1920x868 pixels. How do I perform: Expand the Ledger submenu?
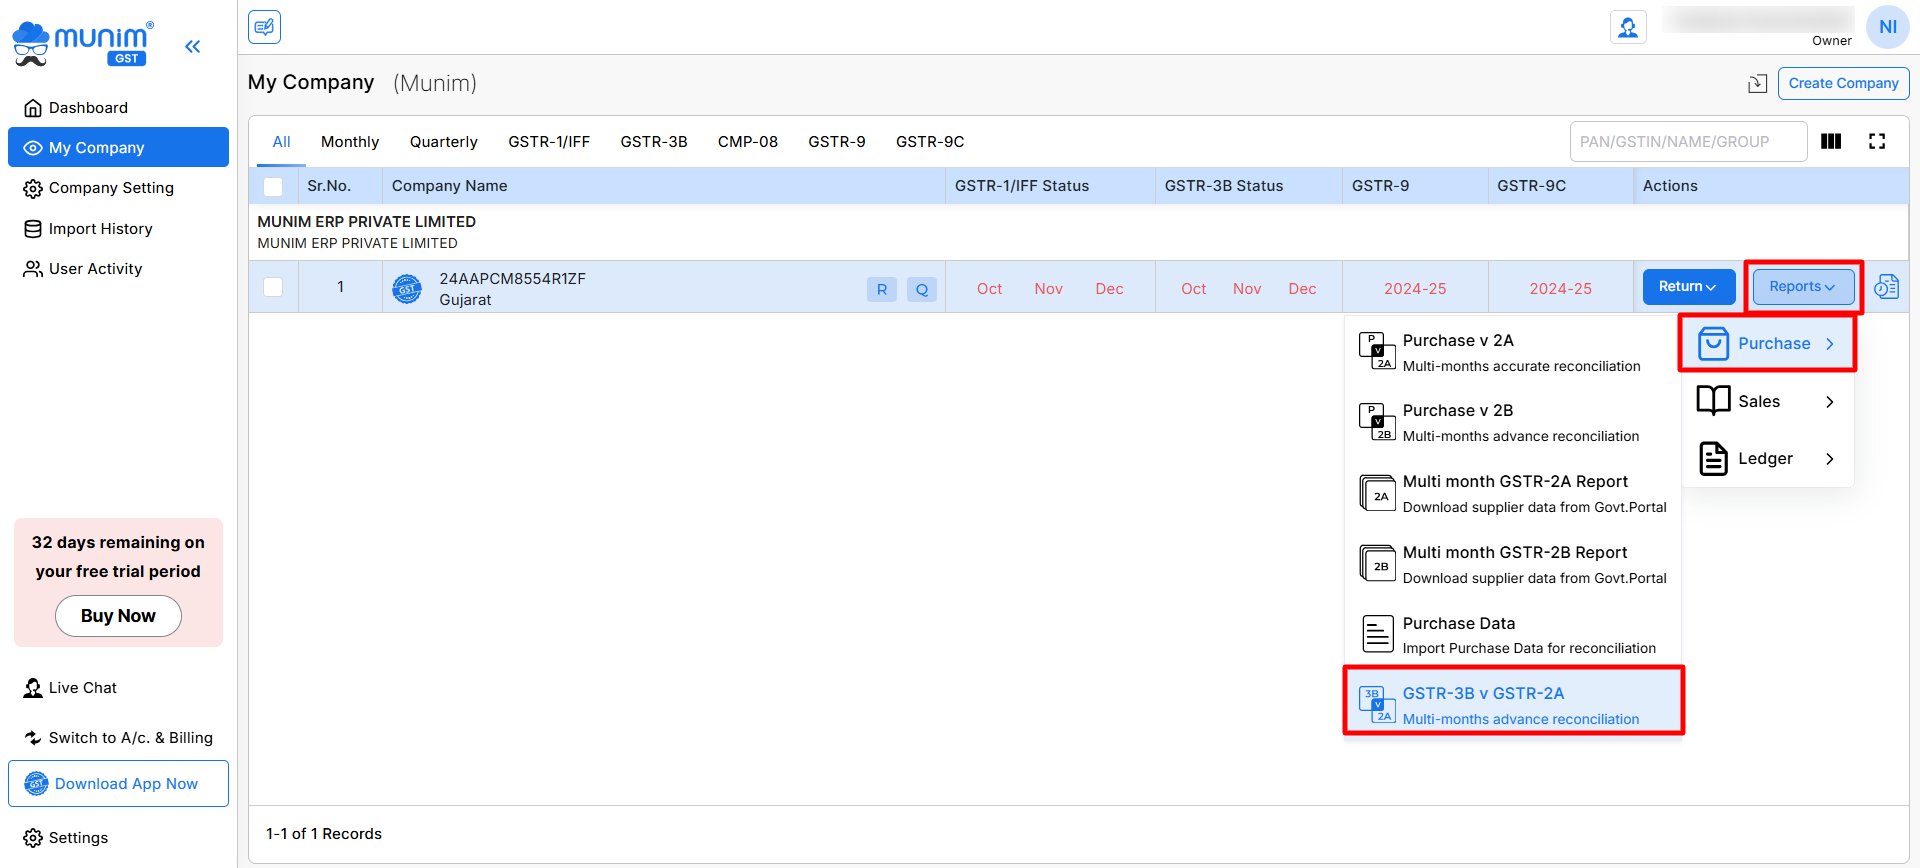[x=1767, y=459]
